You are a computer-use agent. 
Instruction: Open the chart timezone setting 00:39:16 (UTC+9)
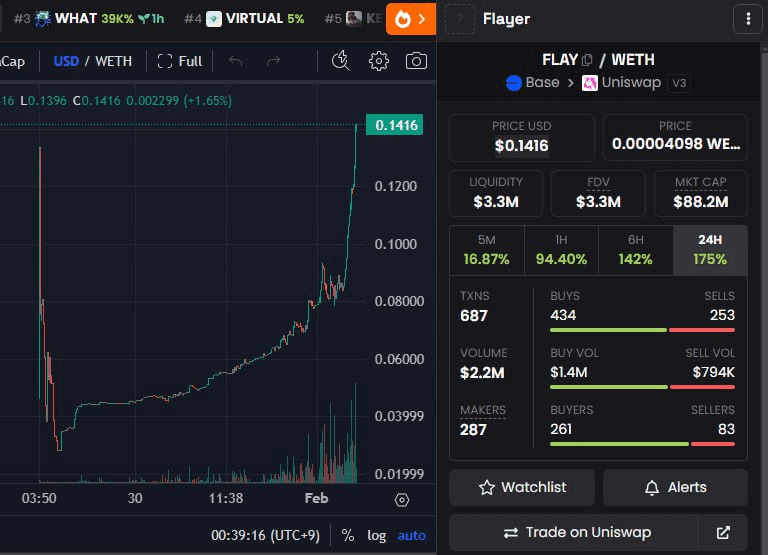tap(265, 535)
